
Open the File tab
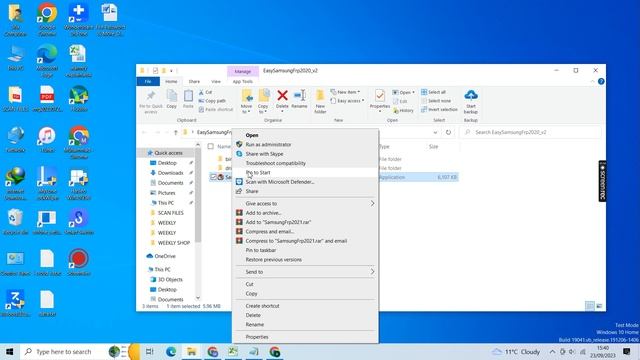(148, 82)
